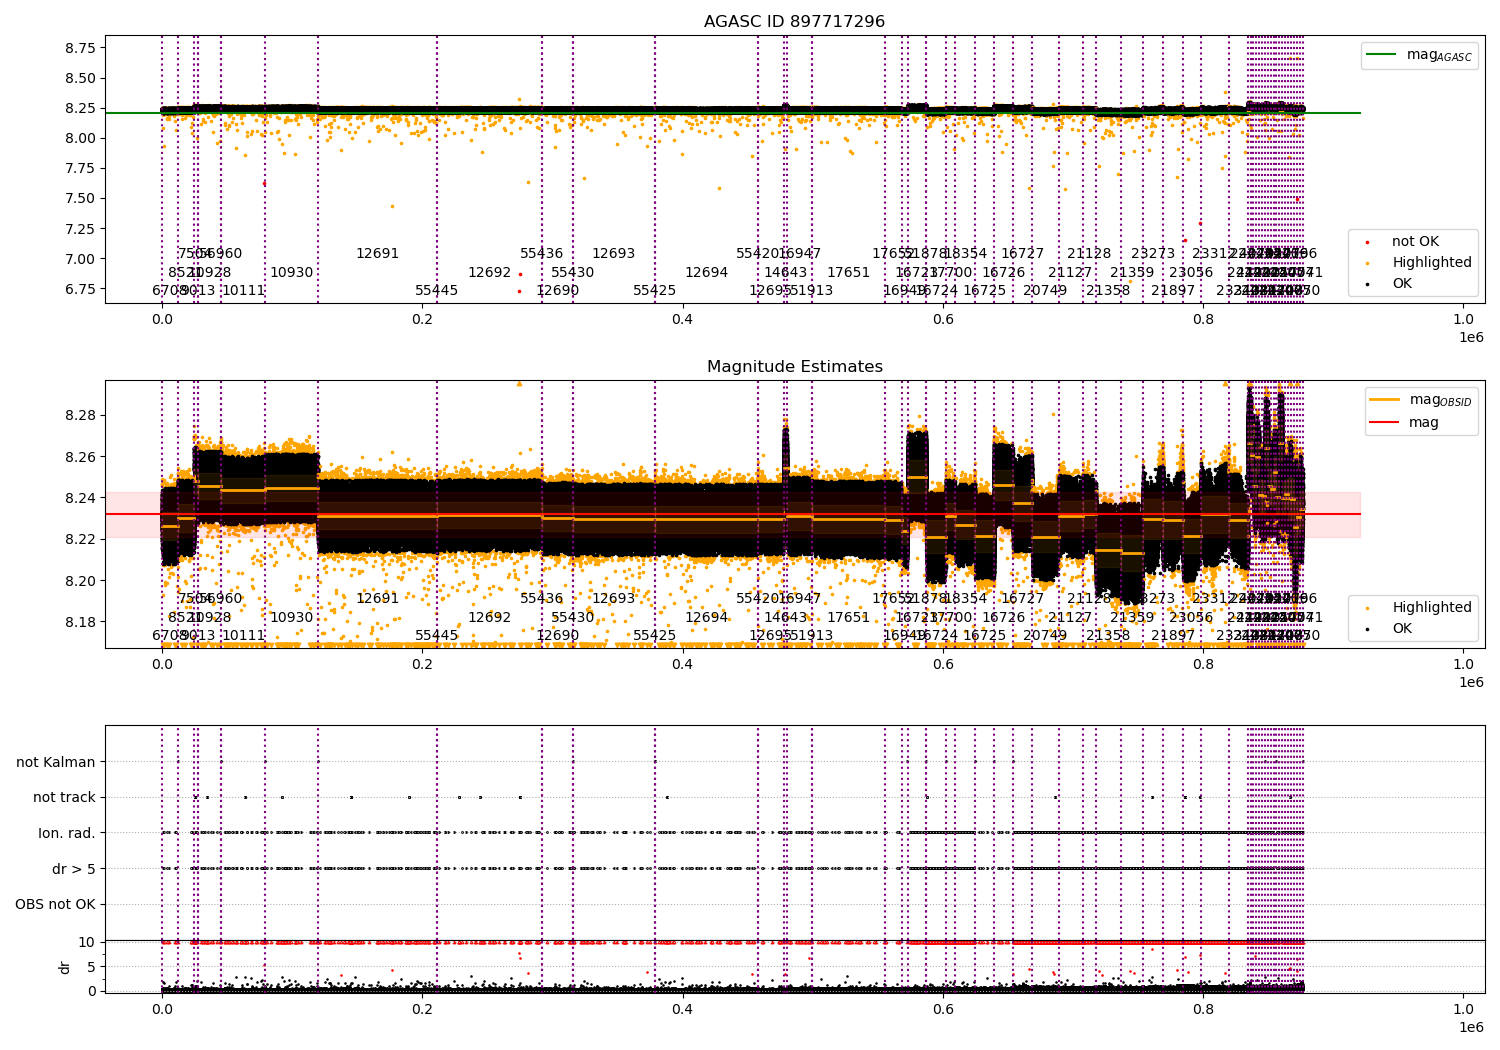Click the 7.50 y-axis tick label
Viewport: 1500px width, 1050px height.
[x=80, y=198]
